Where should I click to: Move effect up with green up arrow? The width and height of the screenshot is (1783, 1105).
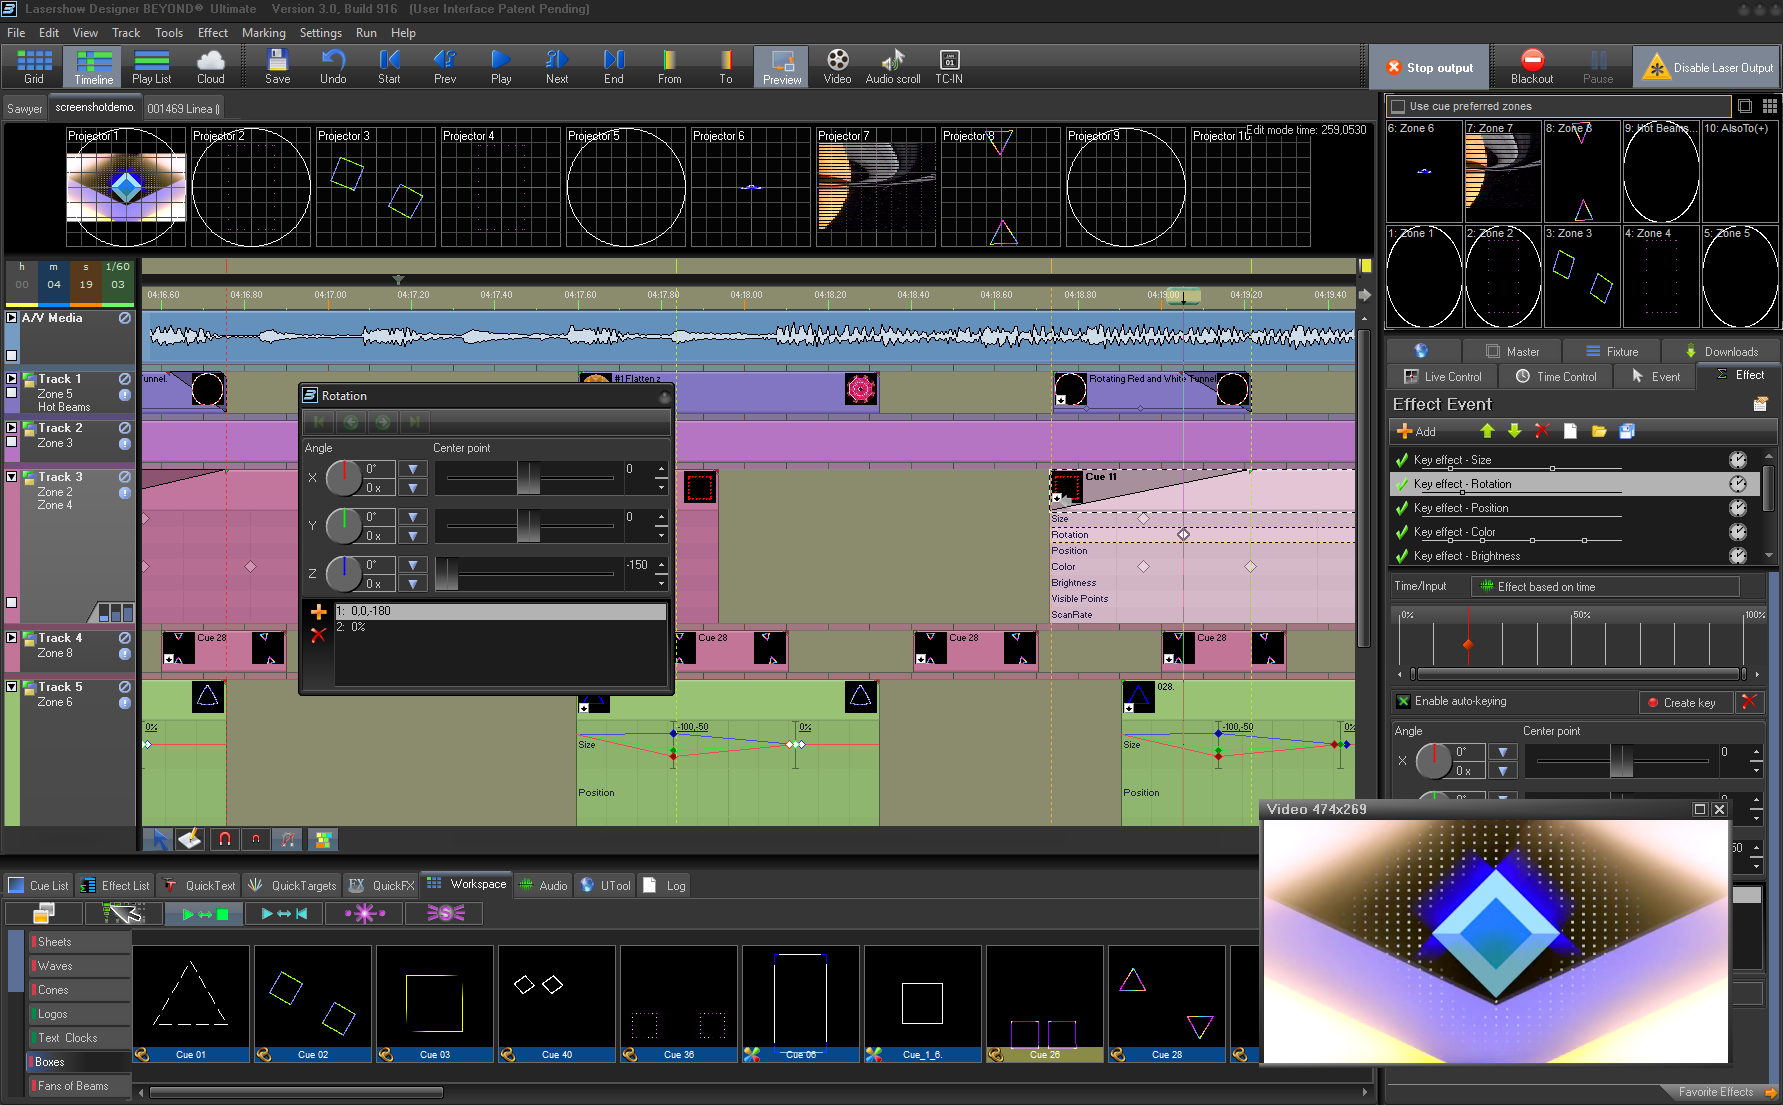[x=1487, y=431]
